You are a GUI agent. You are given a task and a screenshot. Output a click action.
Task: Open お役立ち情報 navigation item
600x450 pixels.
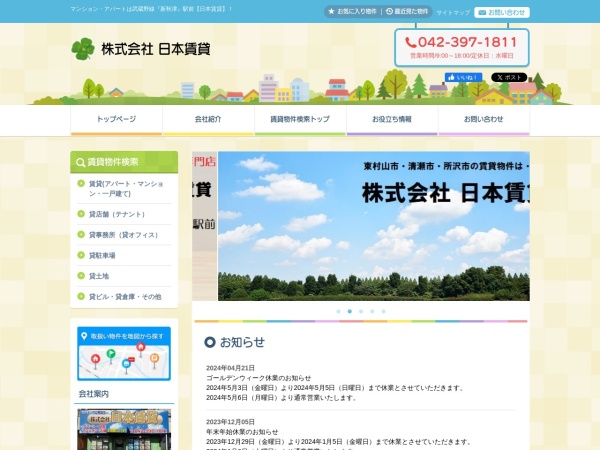(x=392, y=119)
